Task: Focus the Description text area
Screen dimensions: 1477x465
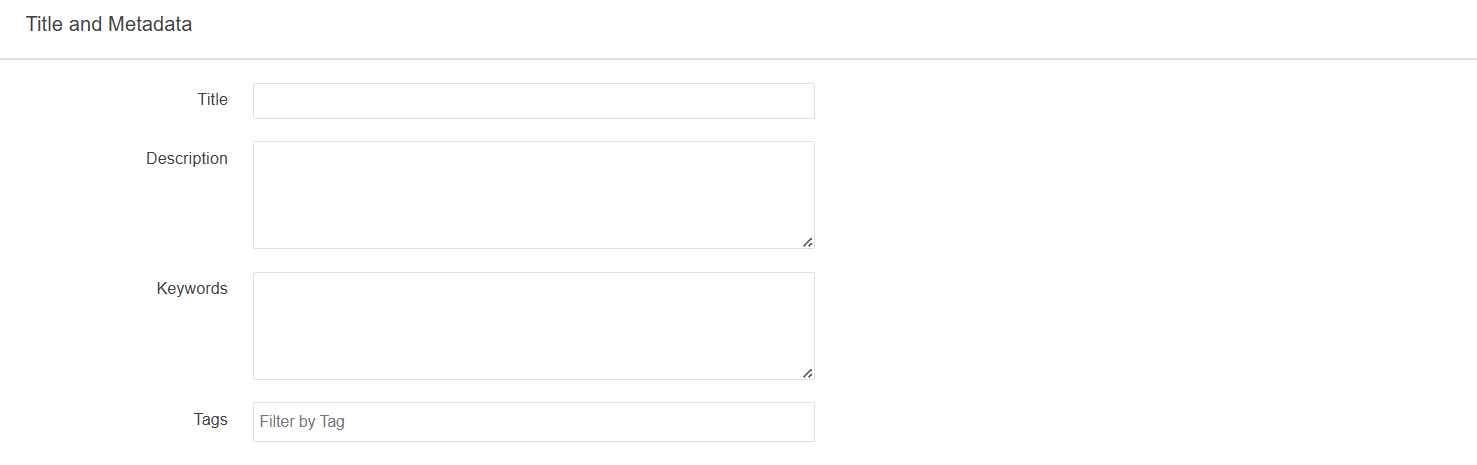Action: point(533,194)
